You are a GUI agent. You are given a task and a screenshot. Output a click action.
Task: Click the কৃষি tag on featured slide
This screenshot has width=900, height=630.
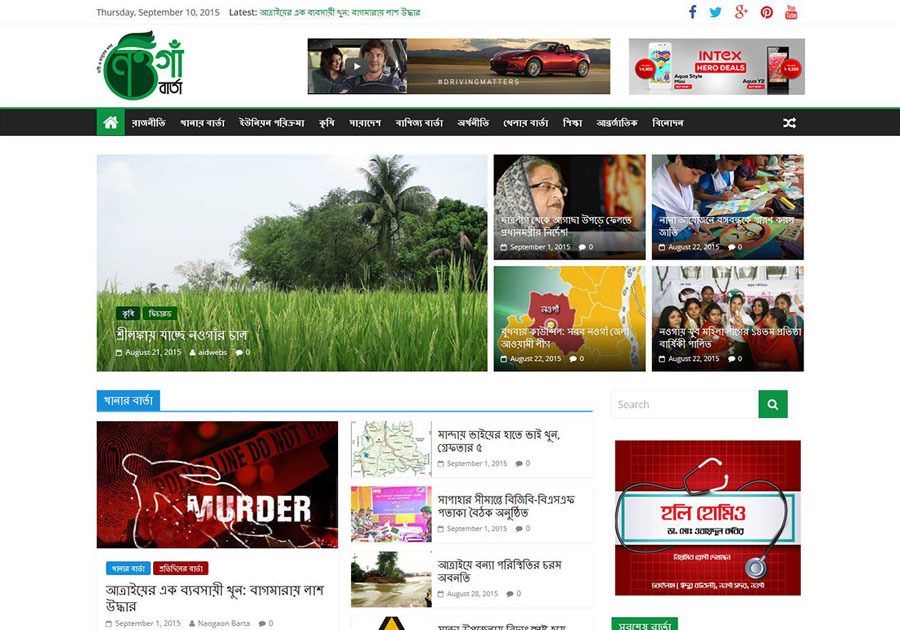128,313
